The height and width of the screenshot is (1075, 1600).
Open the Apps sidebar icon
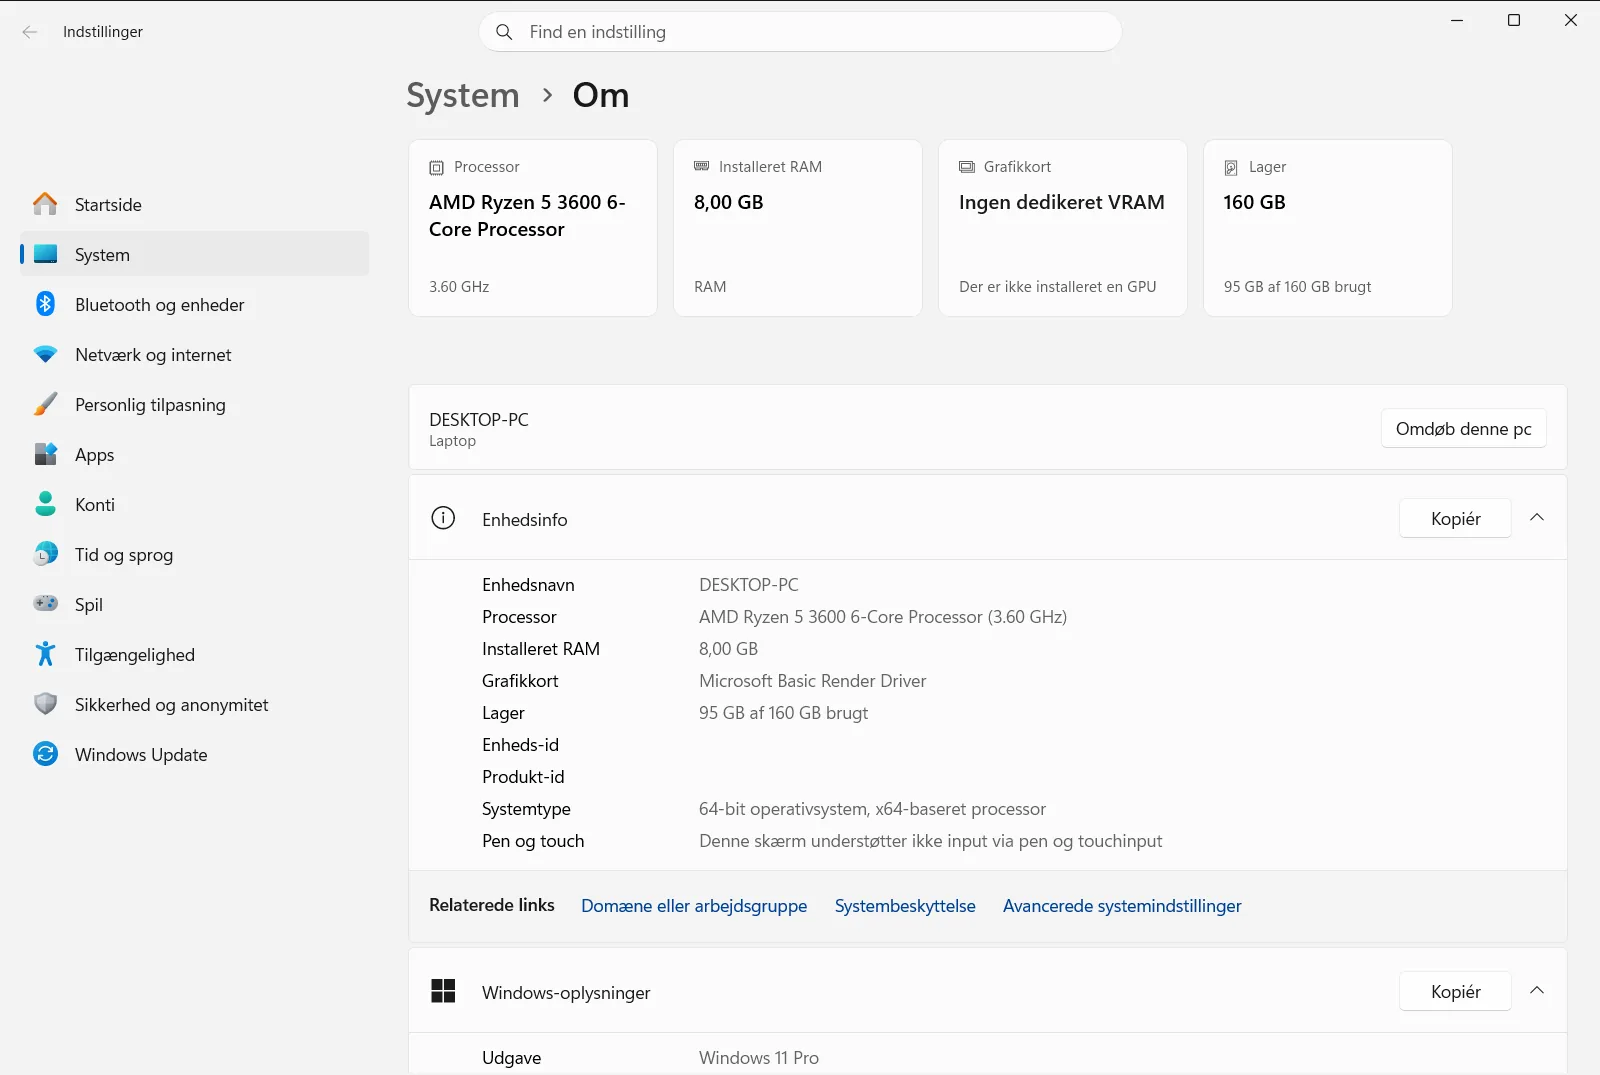[x=45, y=454]
